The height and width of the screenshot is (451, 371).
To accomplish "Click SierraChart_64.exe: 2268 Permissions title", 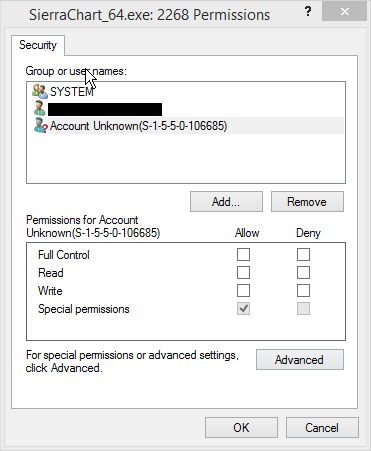I will click(149, 15).
